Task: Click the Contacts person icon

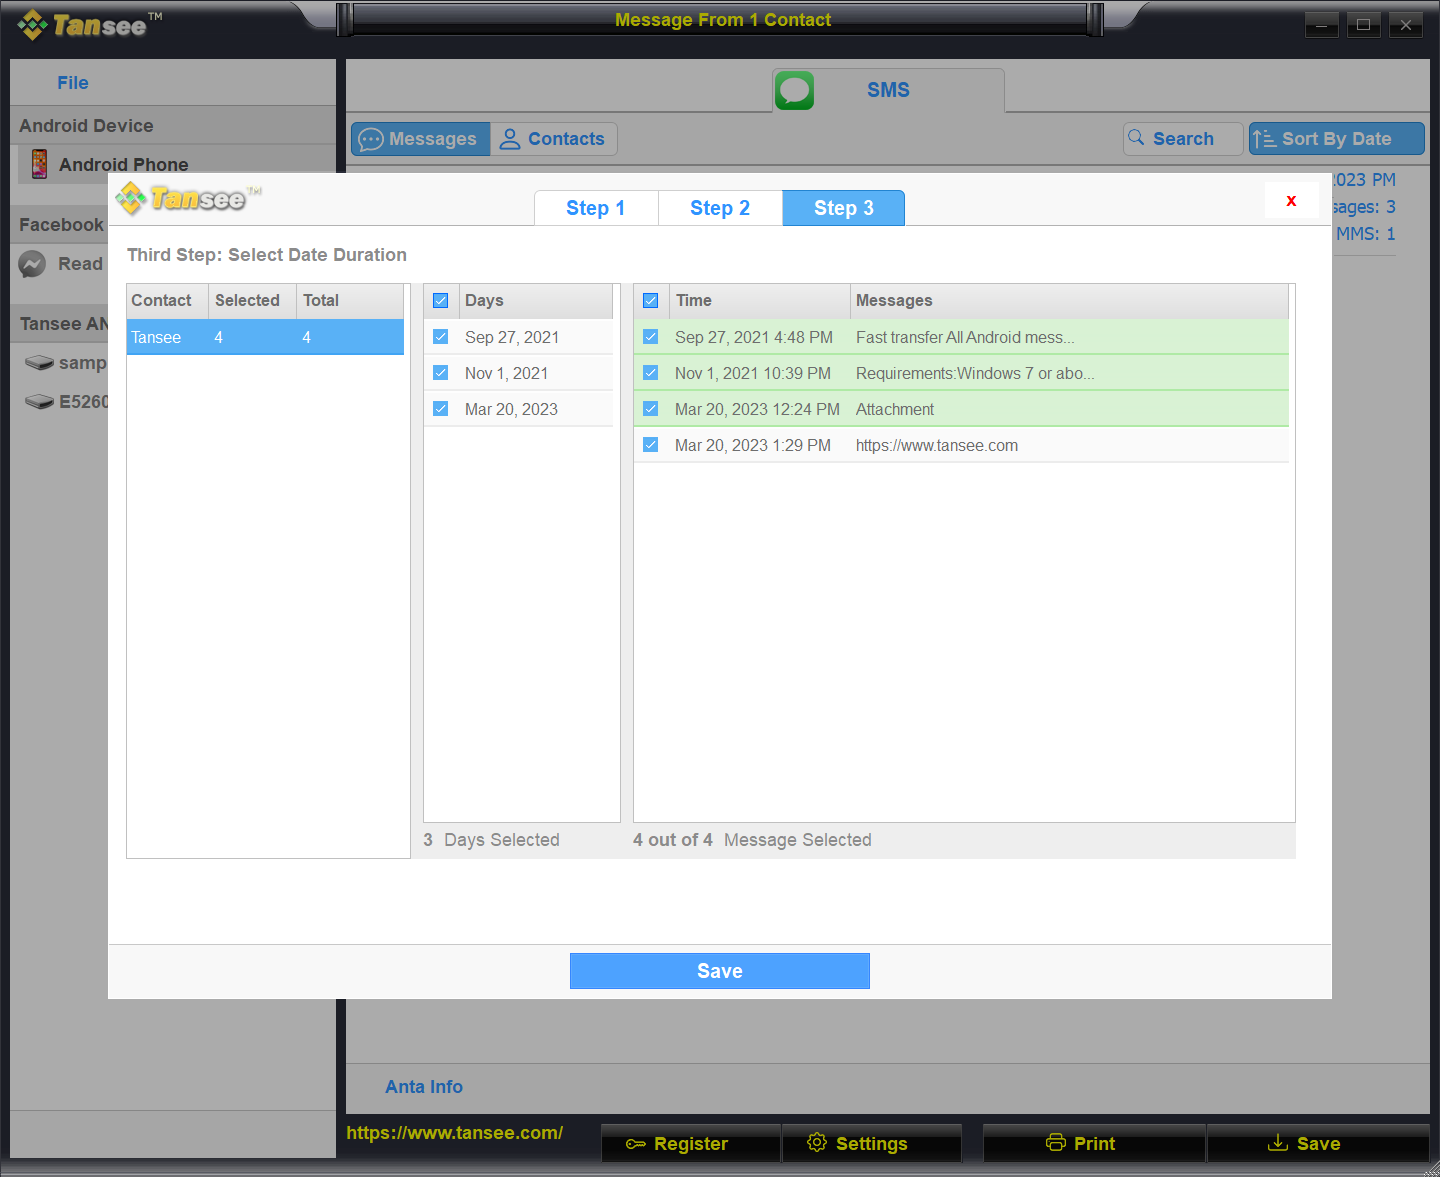Action: click(x=510, y=139)
